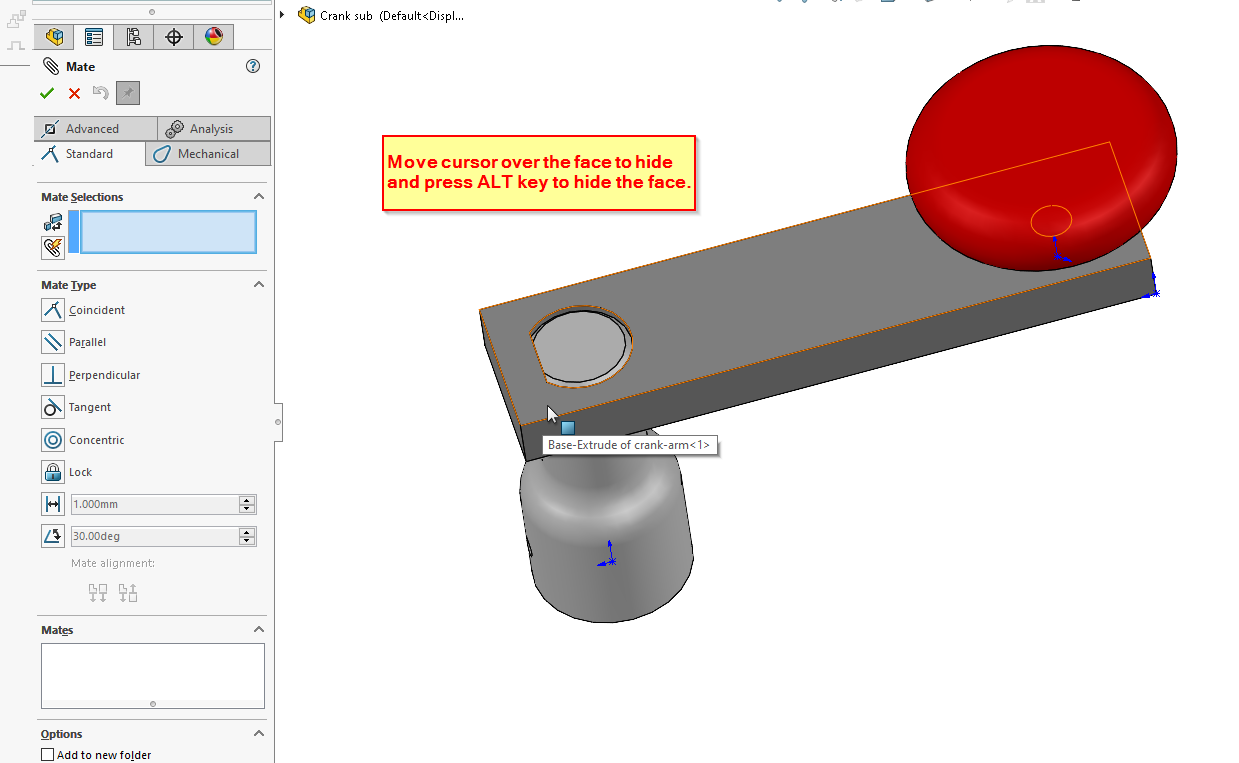The height and width of the screenshot is (763, 1239).
Task: Collapse the Mate Type section
Action: pyautogui.click(x=259, y=285)
